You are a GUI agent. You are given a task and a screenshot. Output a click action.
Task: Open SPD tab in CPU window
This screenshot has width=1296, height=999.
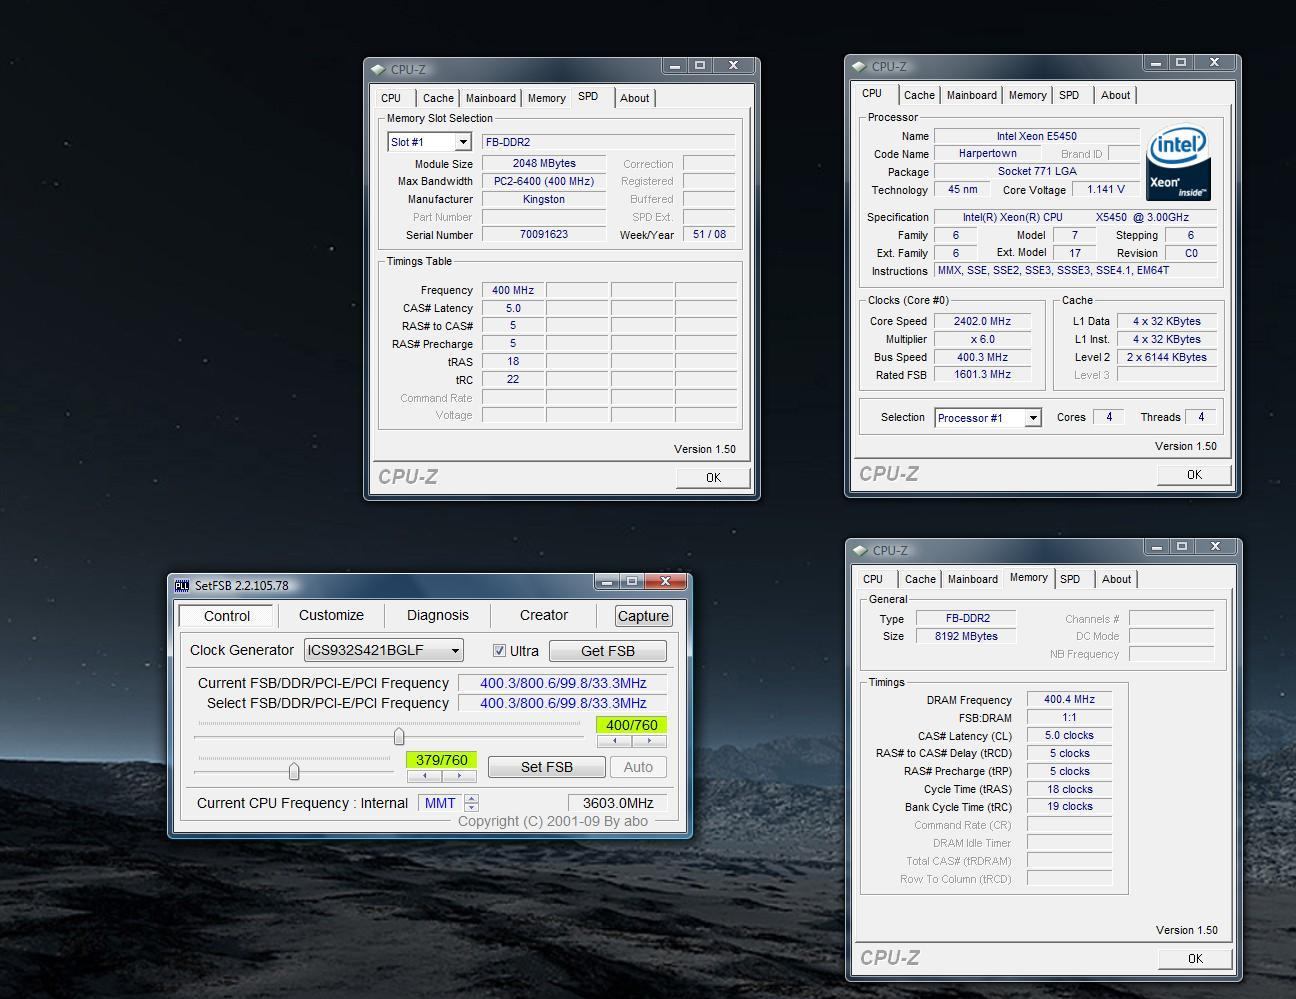click(1069, 95)
